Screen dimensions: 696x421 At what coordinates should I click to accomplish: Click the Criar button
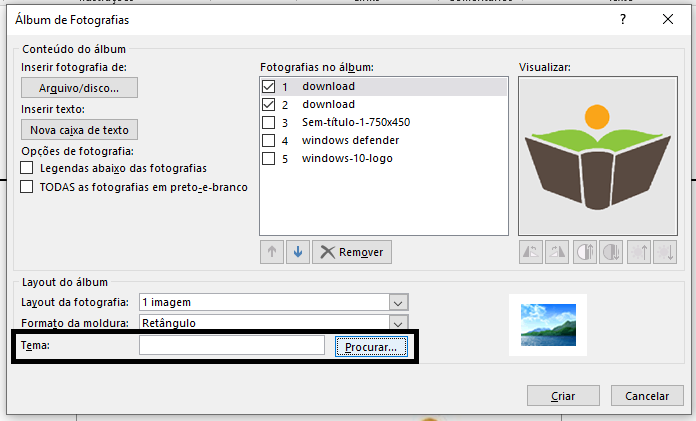pos(564,396)
